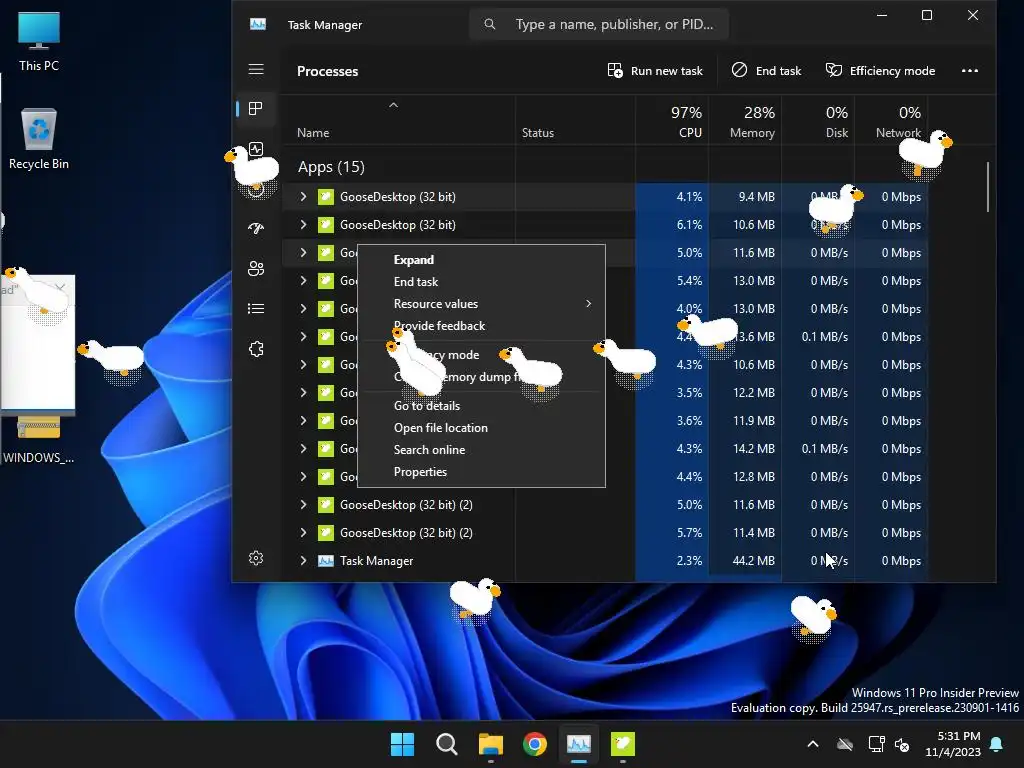Show hidden system tray icons chevron
This screenshot has width=1024, height=768.
pos(813,744)
